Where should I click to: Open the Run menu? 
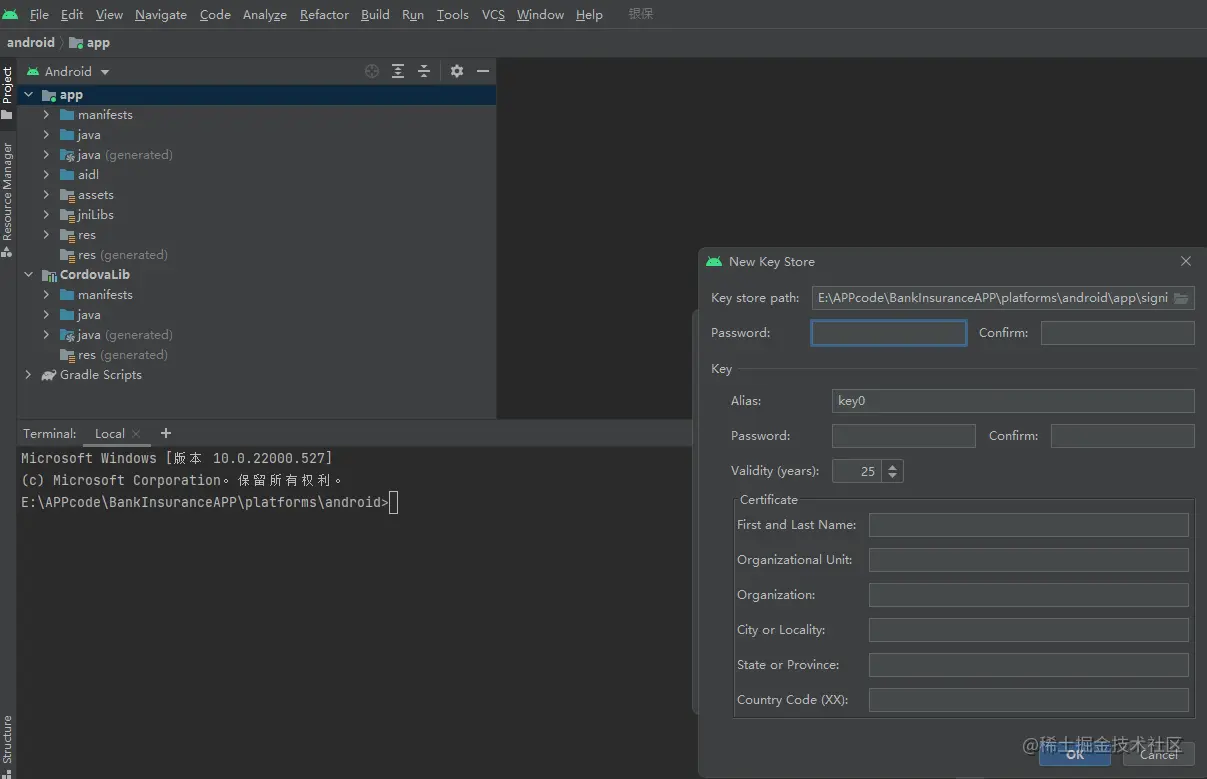pyautogui.click(x=413, y=15)
